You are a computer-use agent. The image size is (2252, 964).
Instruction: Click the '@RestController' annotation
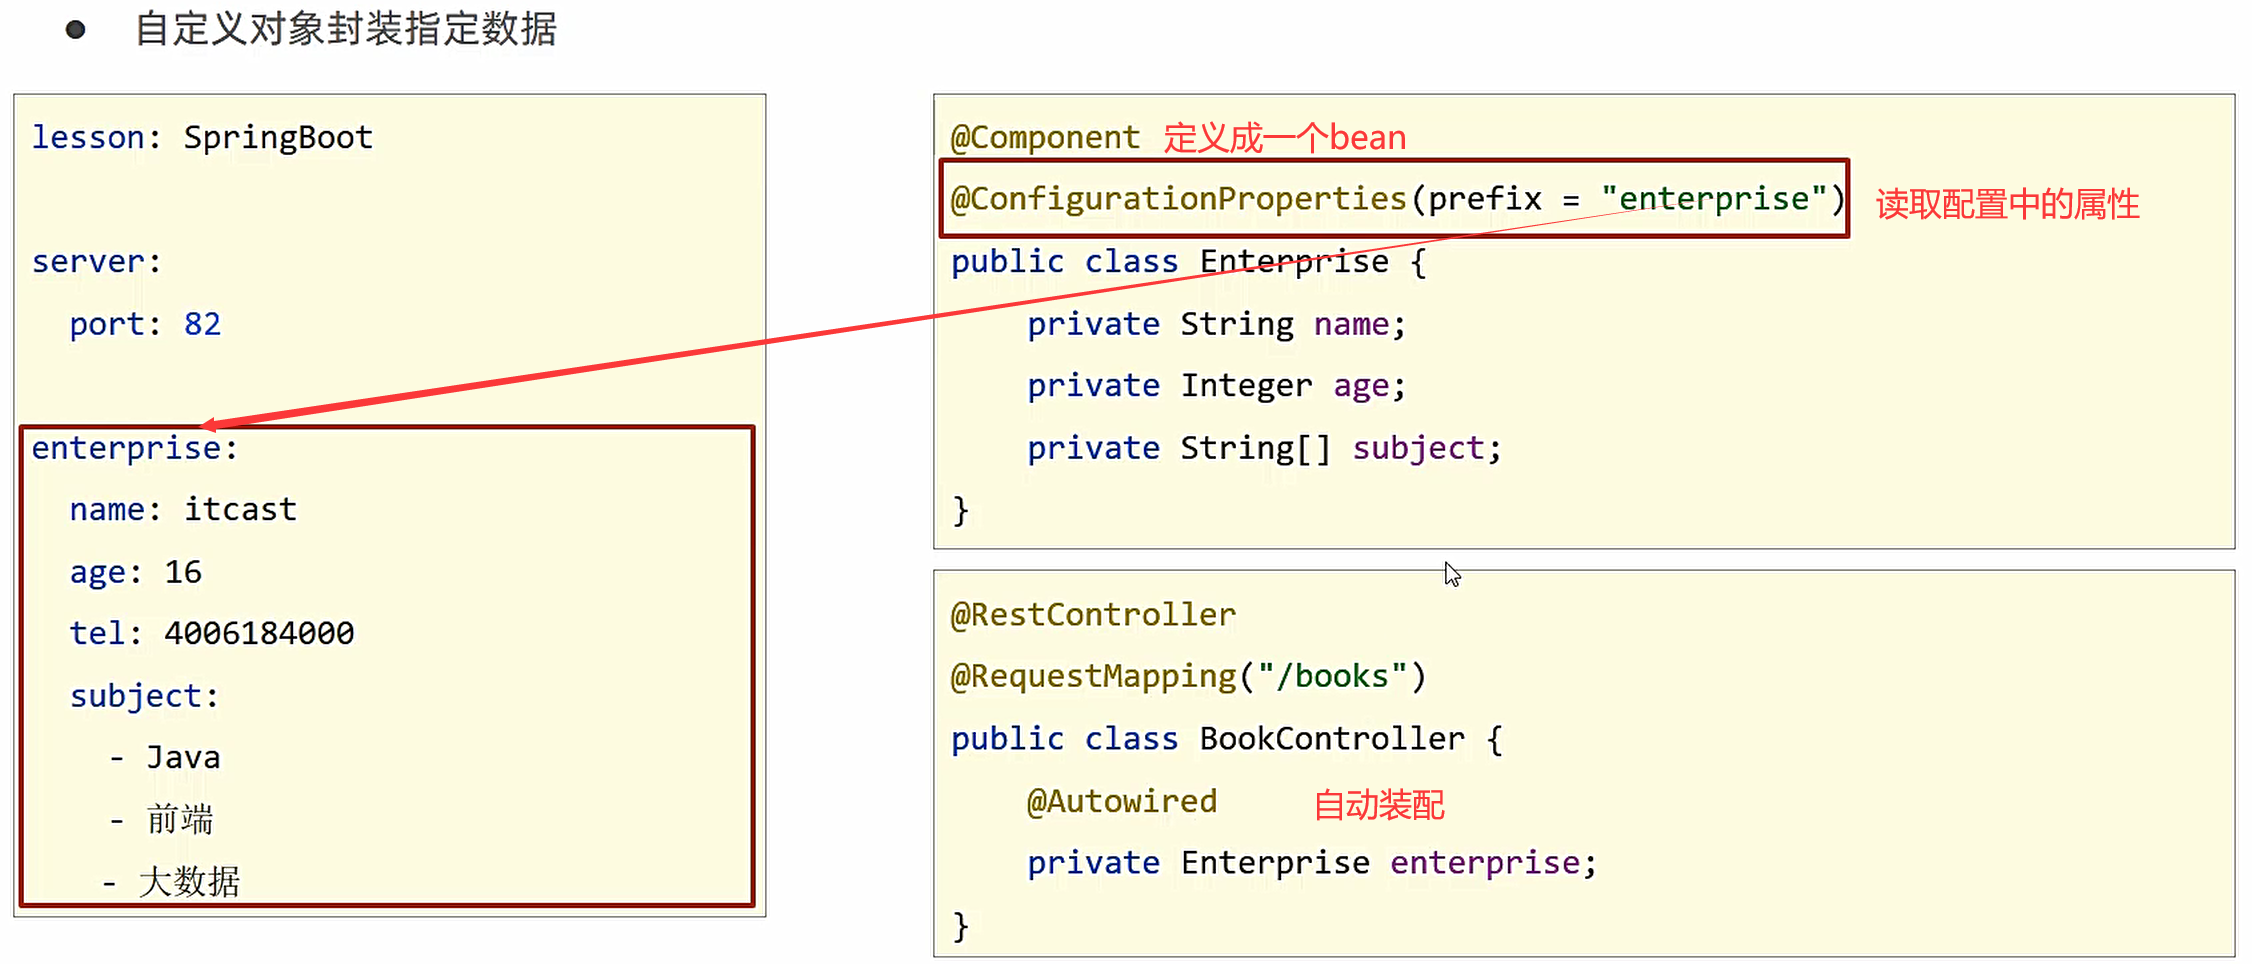[x=1093, y=615]
